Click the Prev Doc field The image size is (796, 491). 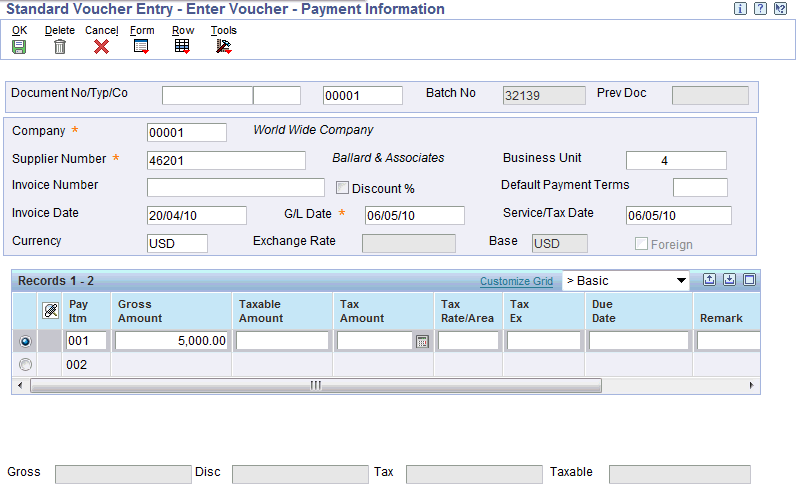710,95
